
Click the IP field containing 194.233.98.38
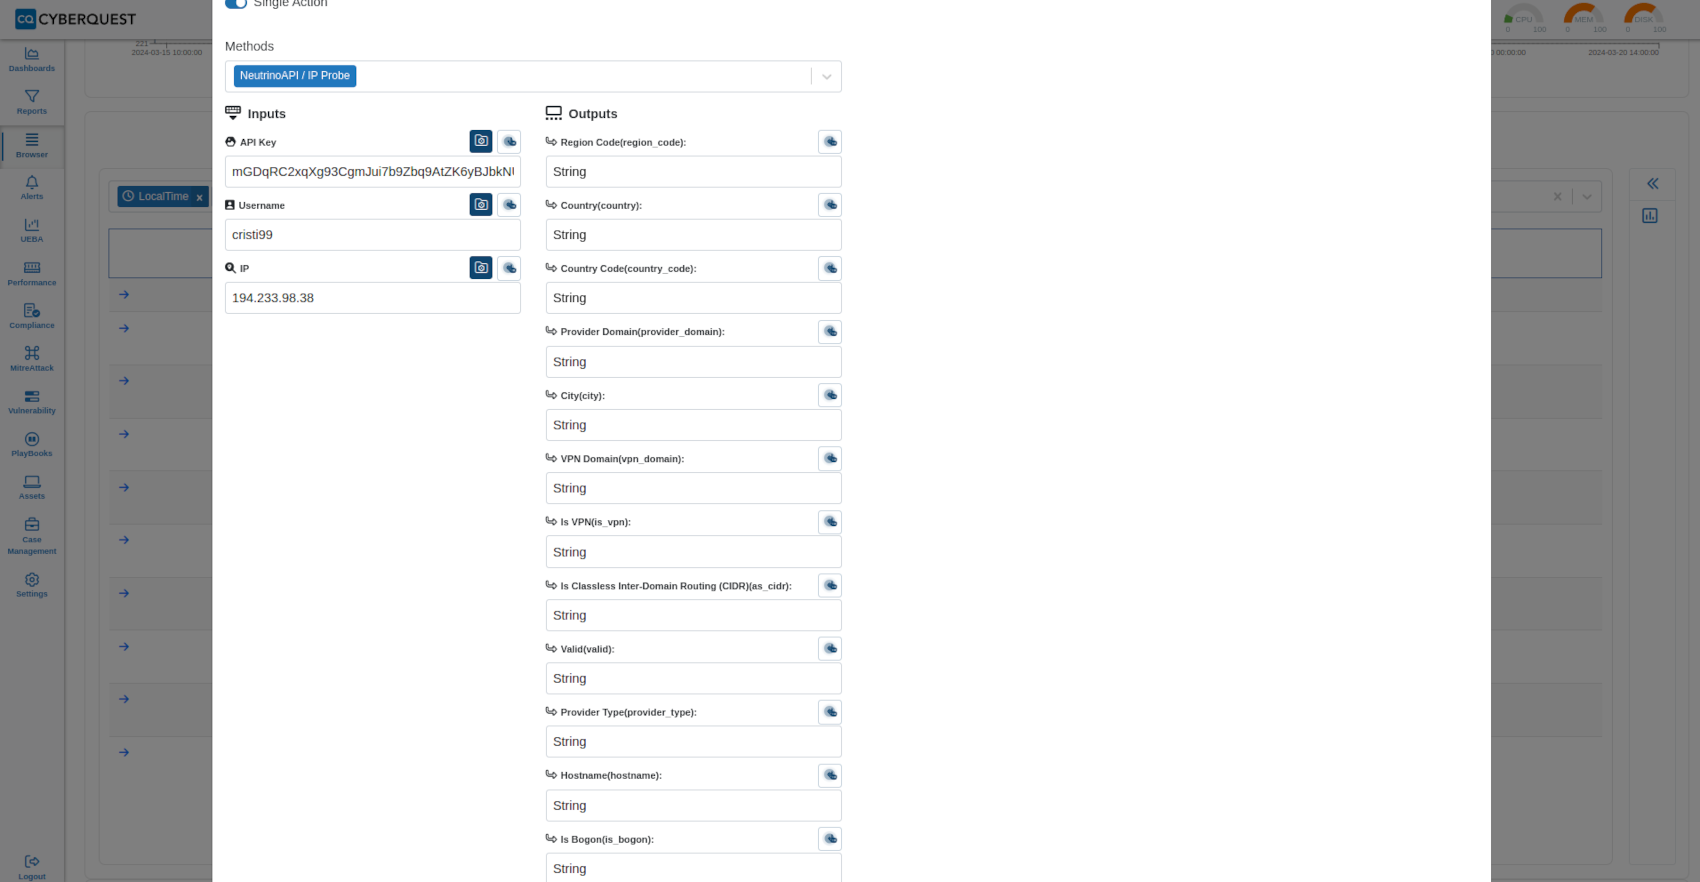click(x=373, y=298)
